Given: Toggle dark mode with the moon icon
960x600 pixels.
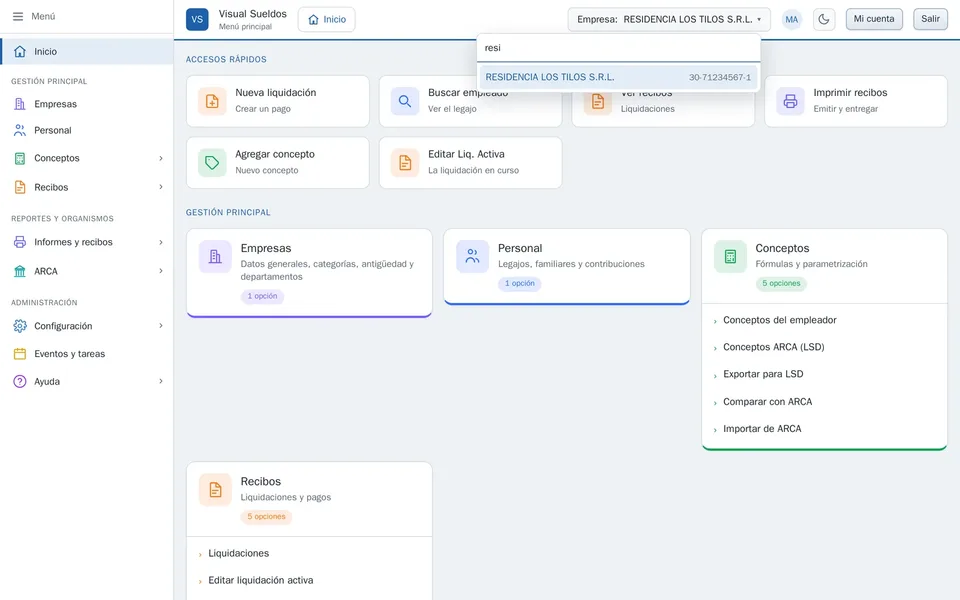Looking at the screenshot, I should pos(824,20).
